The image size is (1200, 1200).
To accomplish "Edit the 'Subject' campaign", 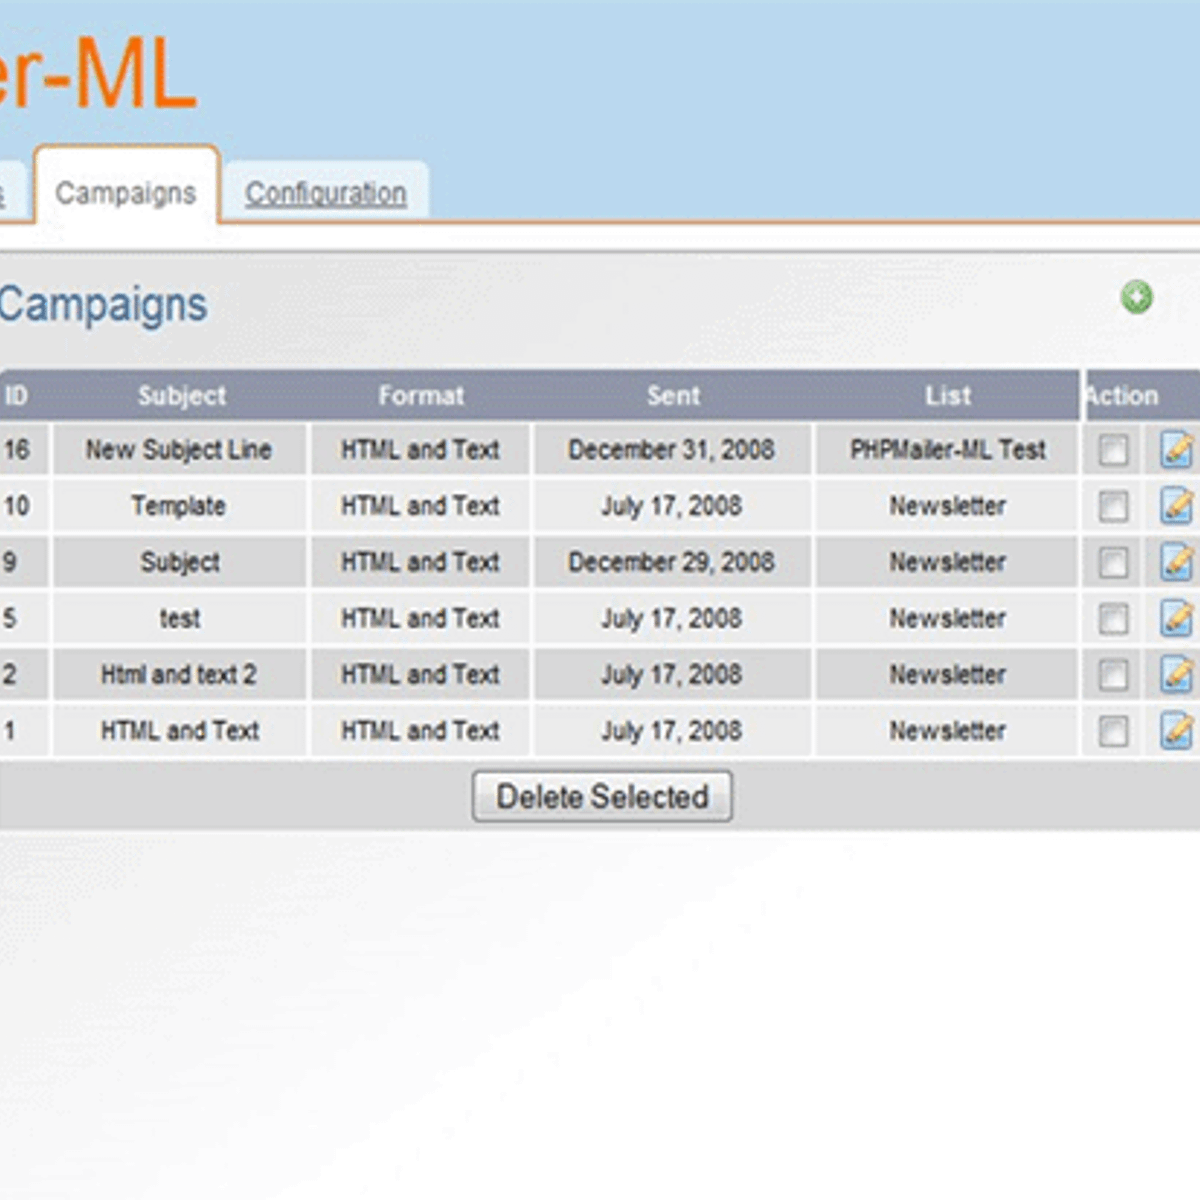I will click(x=1177, y=562).
